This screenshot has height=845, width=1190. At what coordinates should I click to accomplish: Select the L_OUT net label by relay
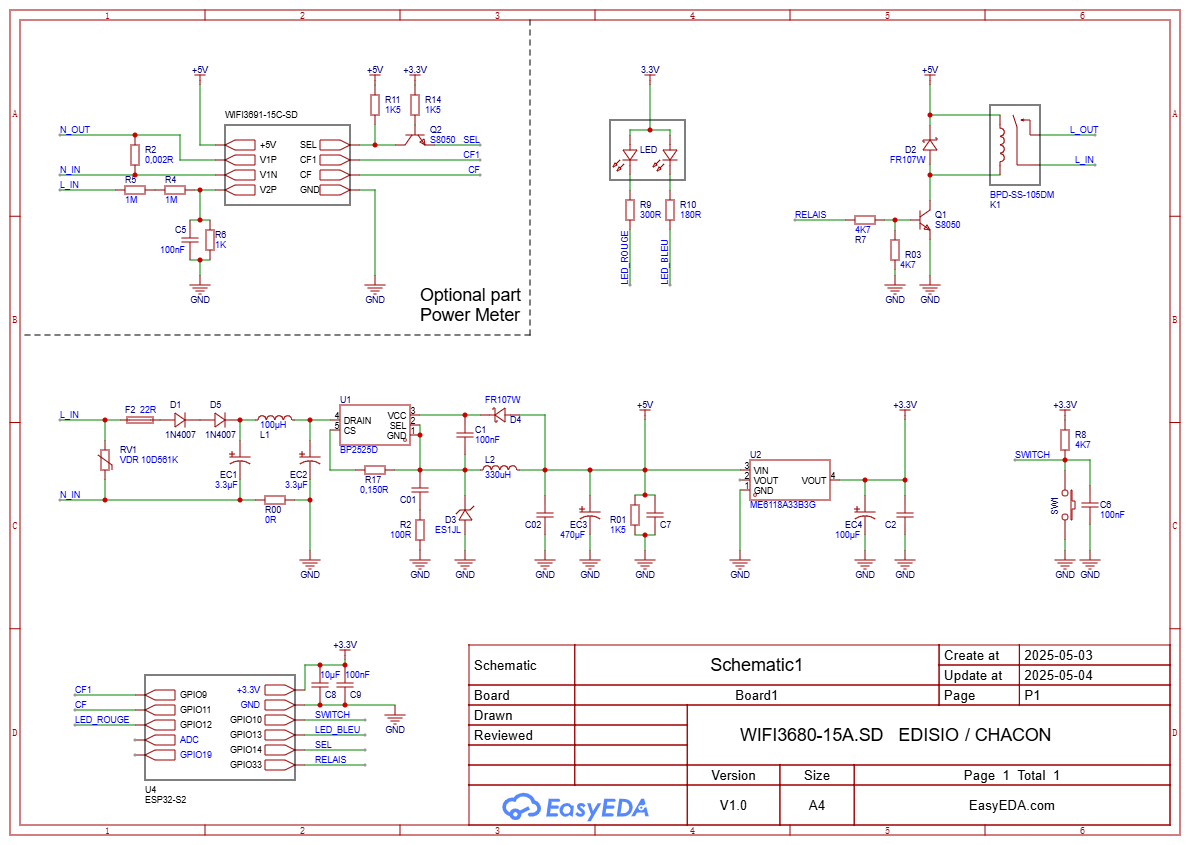point(1084,130)
